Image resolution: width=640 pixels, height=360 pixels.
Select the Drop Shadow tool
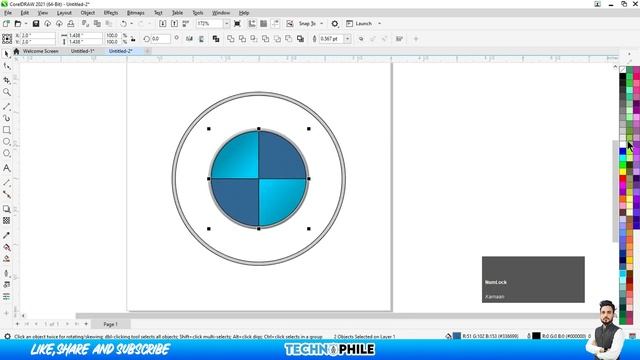pyautogui.click(x=7, y=209)
